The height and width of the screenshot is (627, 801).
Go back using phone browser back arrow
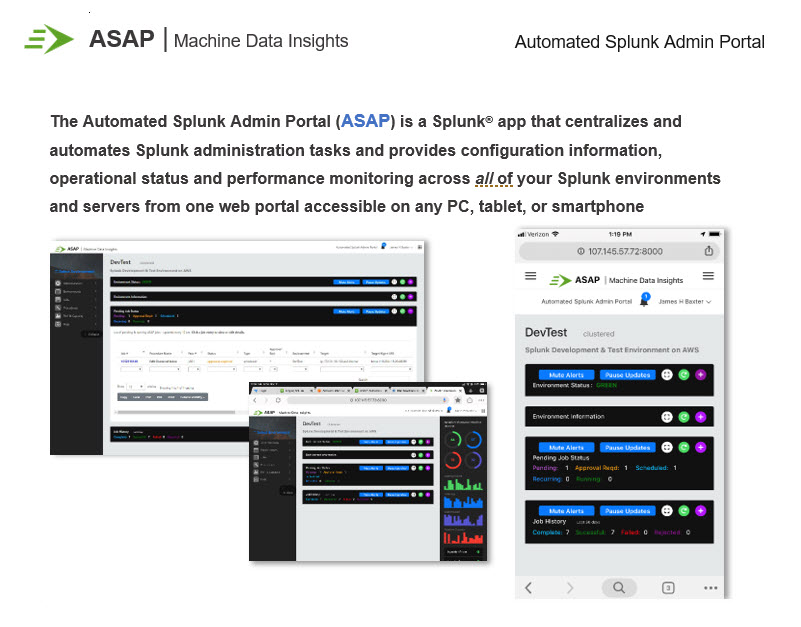point(529,588)
